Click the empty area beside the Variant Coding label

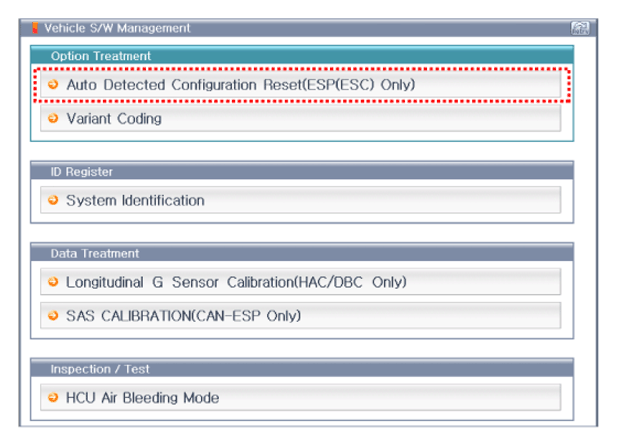(361, 118)
